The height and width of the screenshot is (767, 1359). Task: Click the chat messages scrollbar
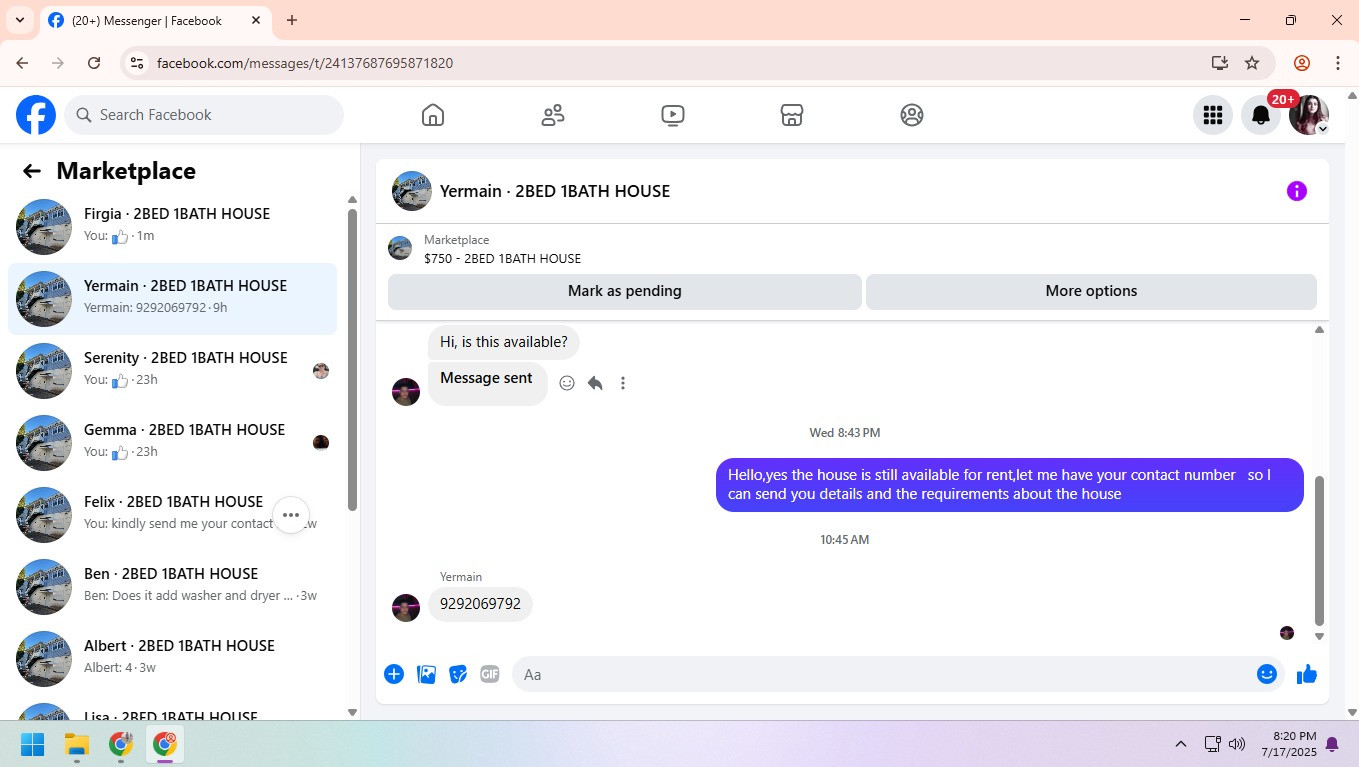pos(1319,550)
